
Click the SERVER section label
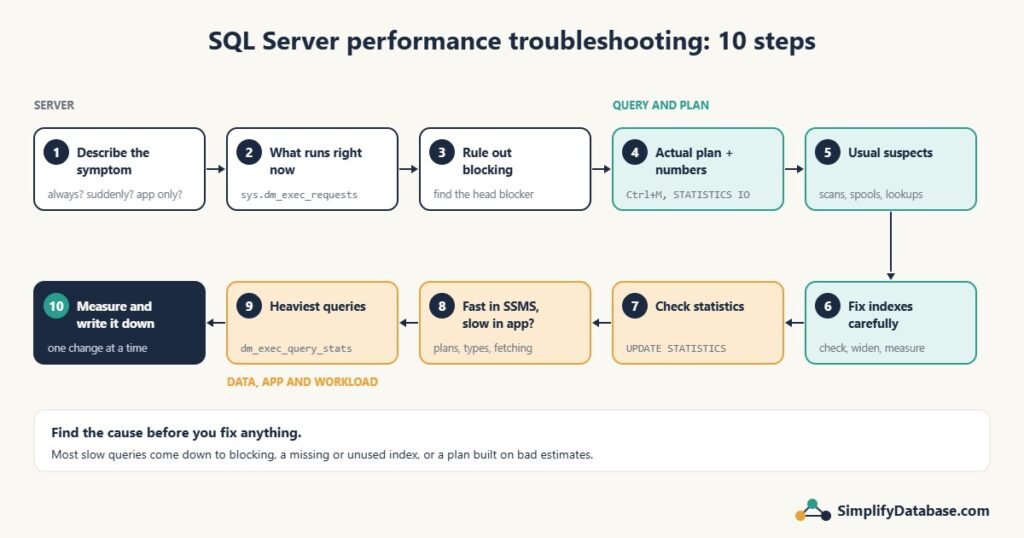point(54,105)
